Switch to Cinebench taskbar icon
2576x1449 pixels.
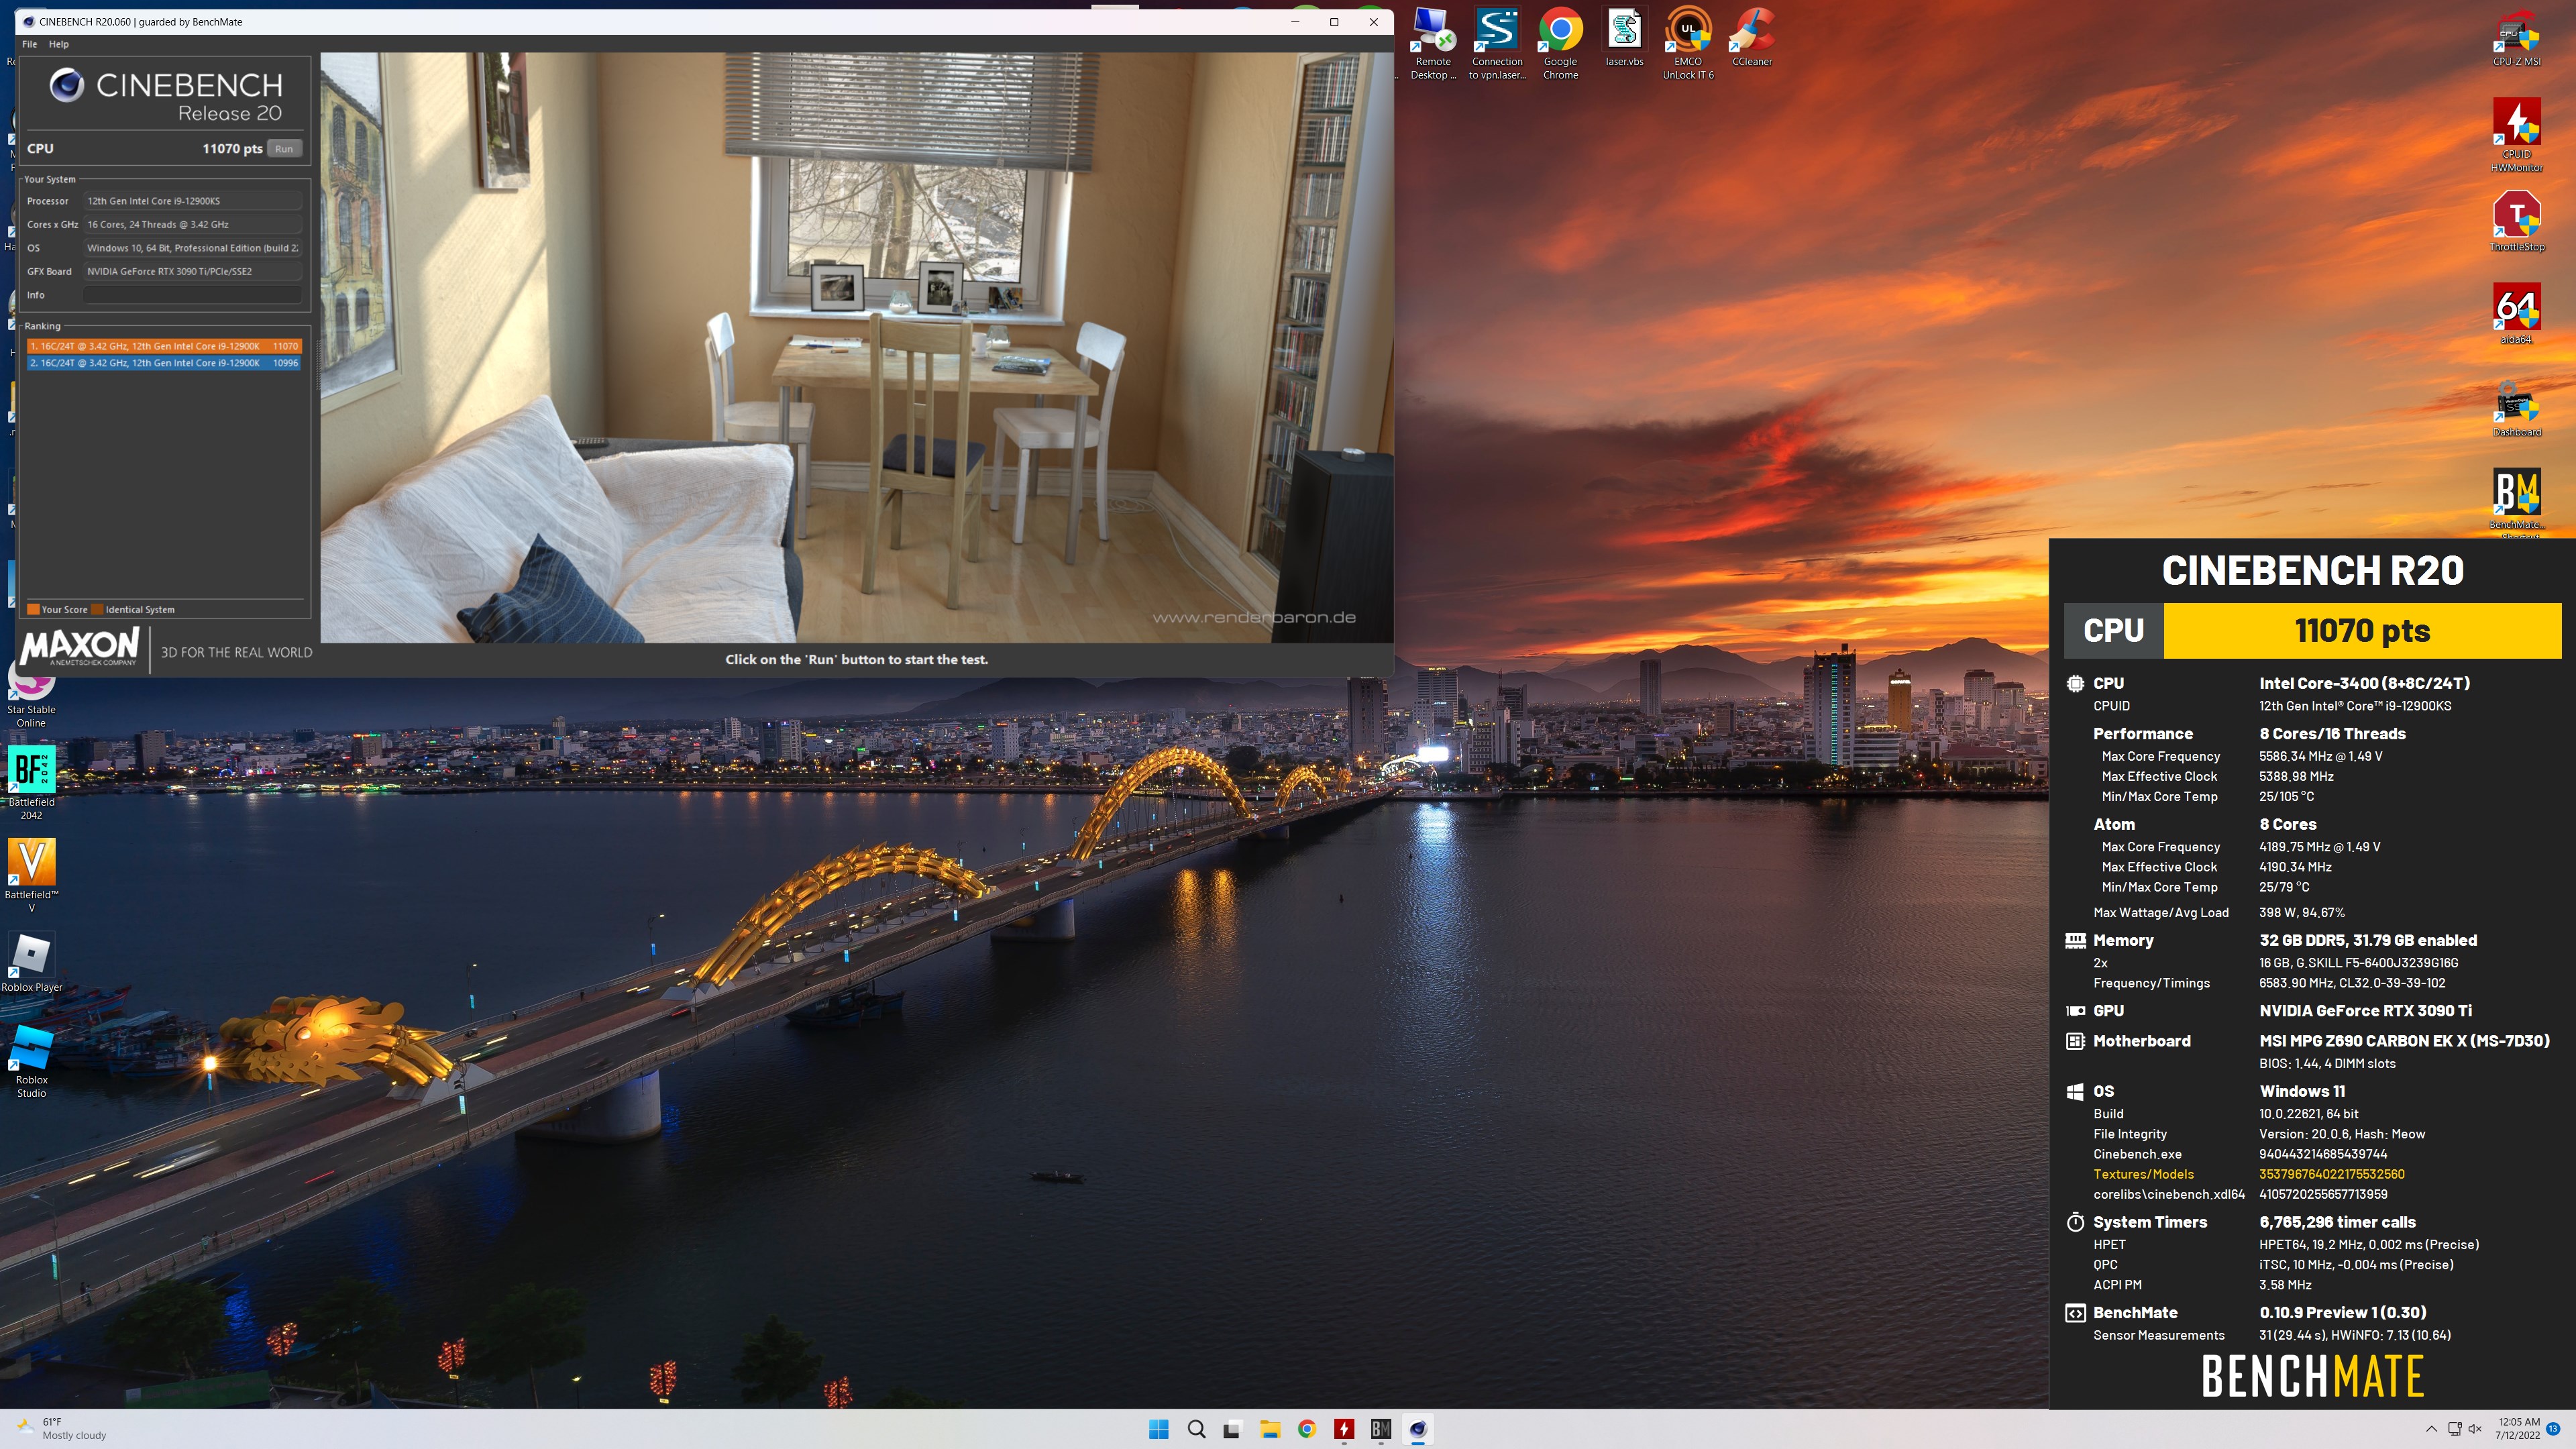(1418, 1429)
